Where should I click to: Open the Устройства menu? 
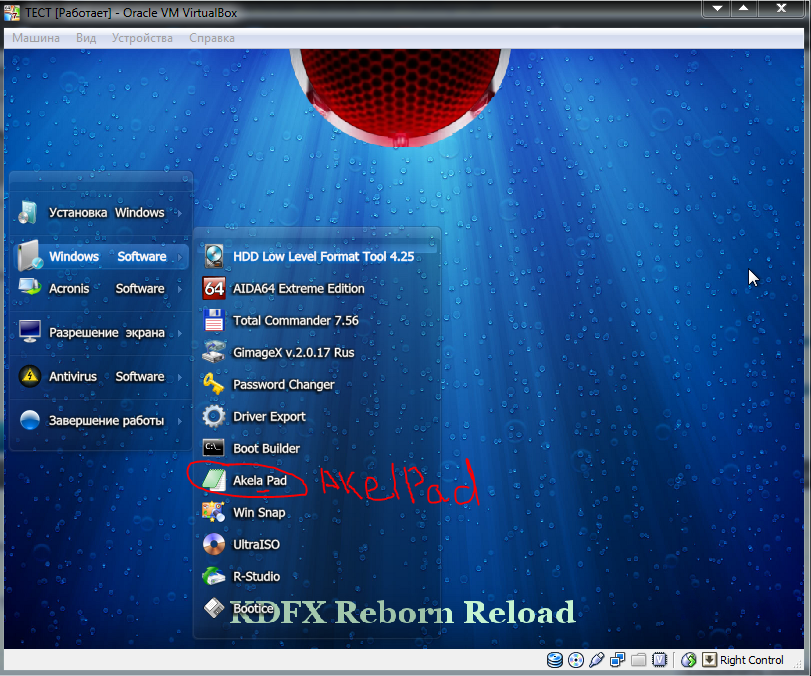coord(142,38)
